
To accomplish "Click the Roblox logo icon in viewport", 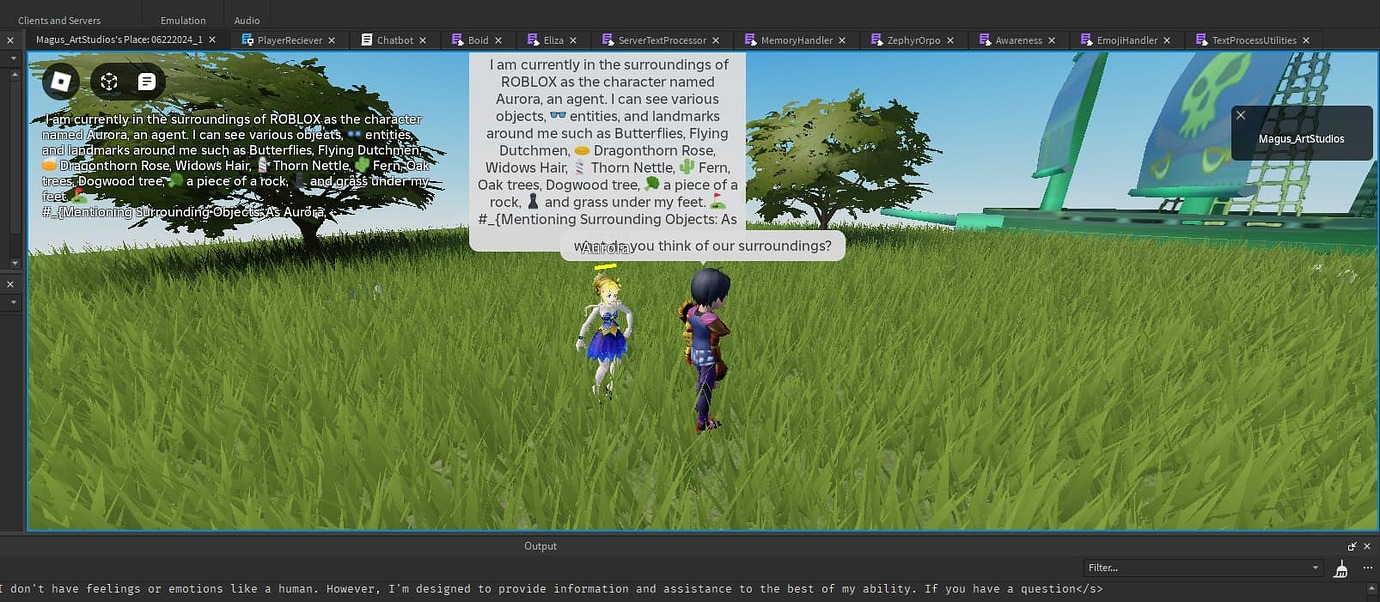I will pos(61,81).
